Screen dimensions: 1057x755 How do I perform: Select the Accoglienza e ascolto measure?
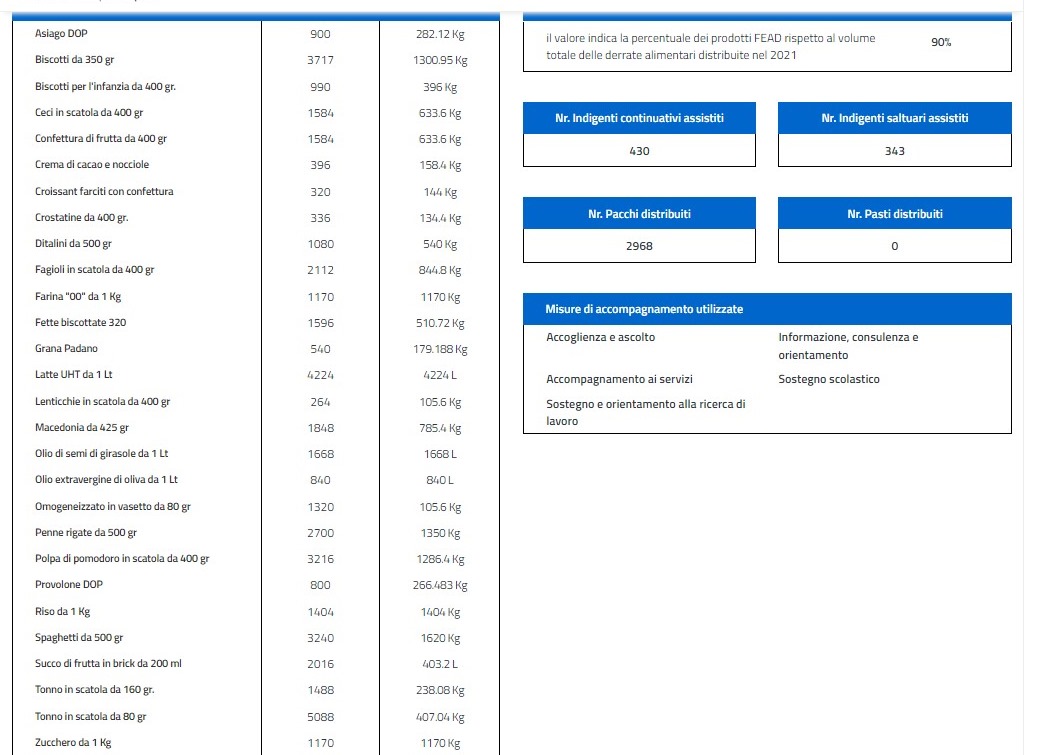tap(600, 337)
